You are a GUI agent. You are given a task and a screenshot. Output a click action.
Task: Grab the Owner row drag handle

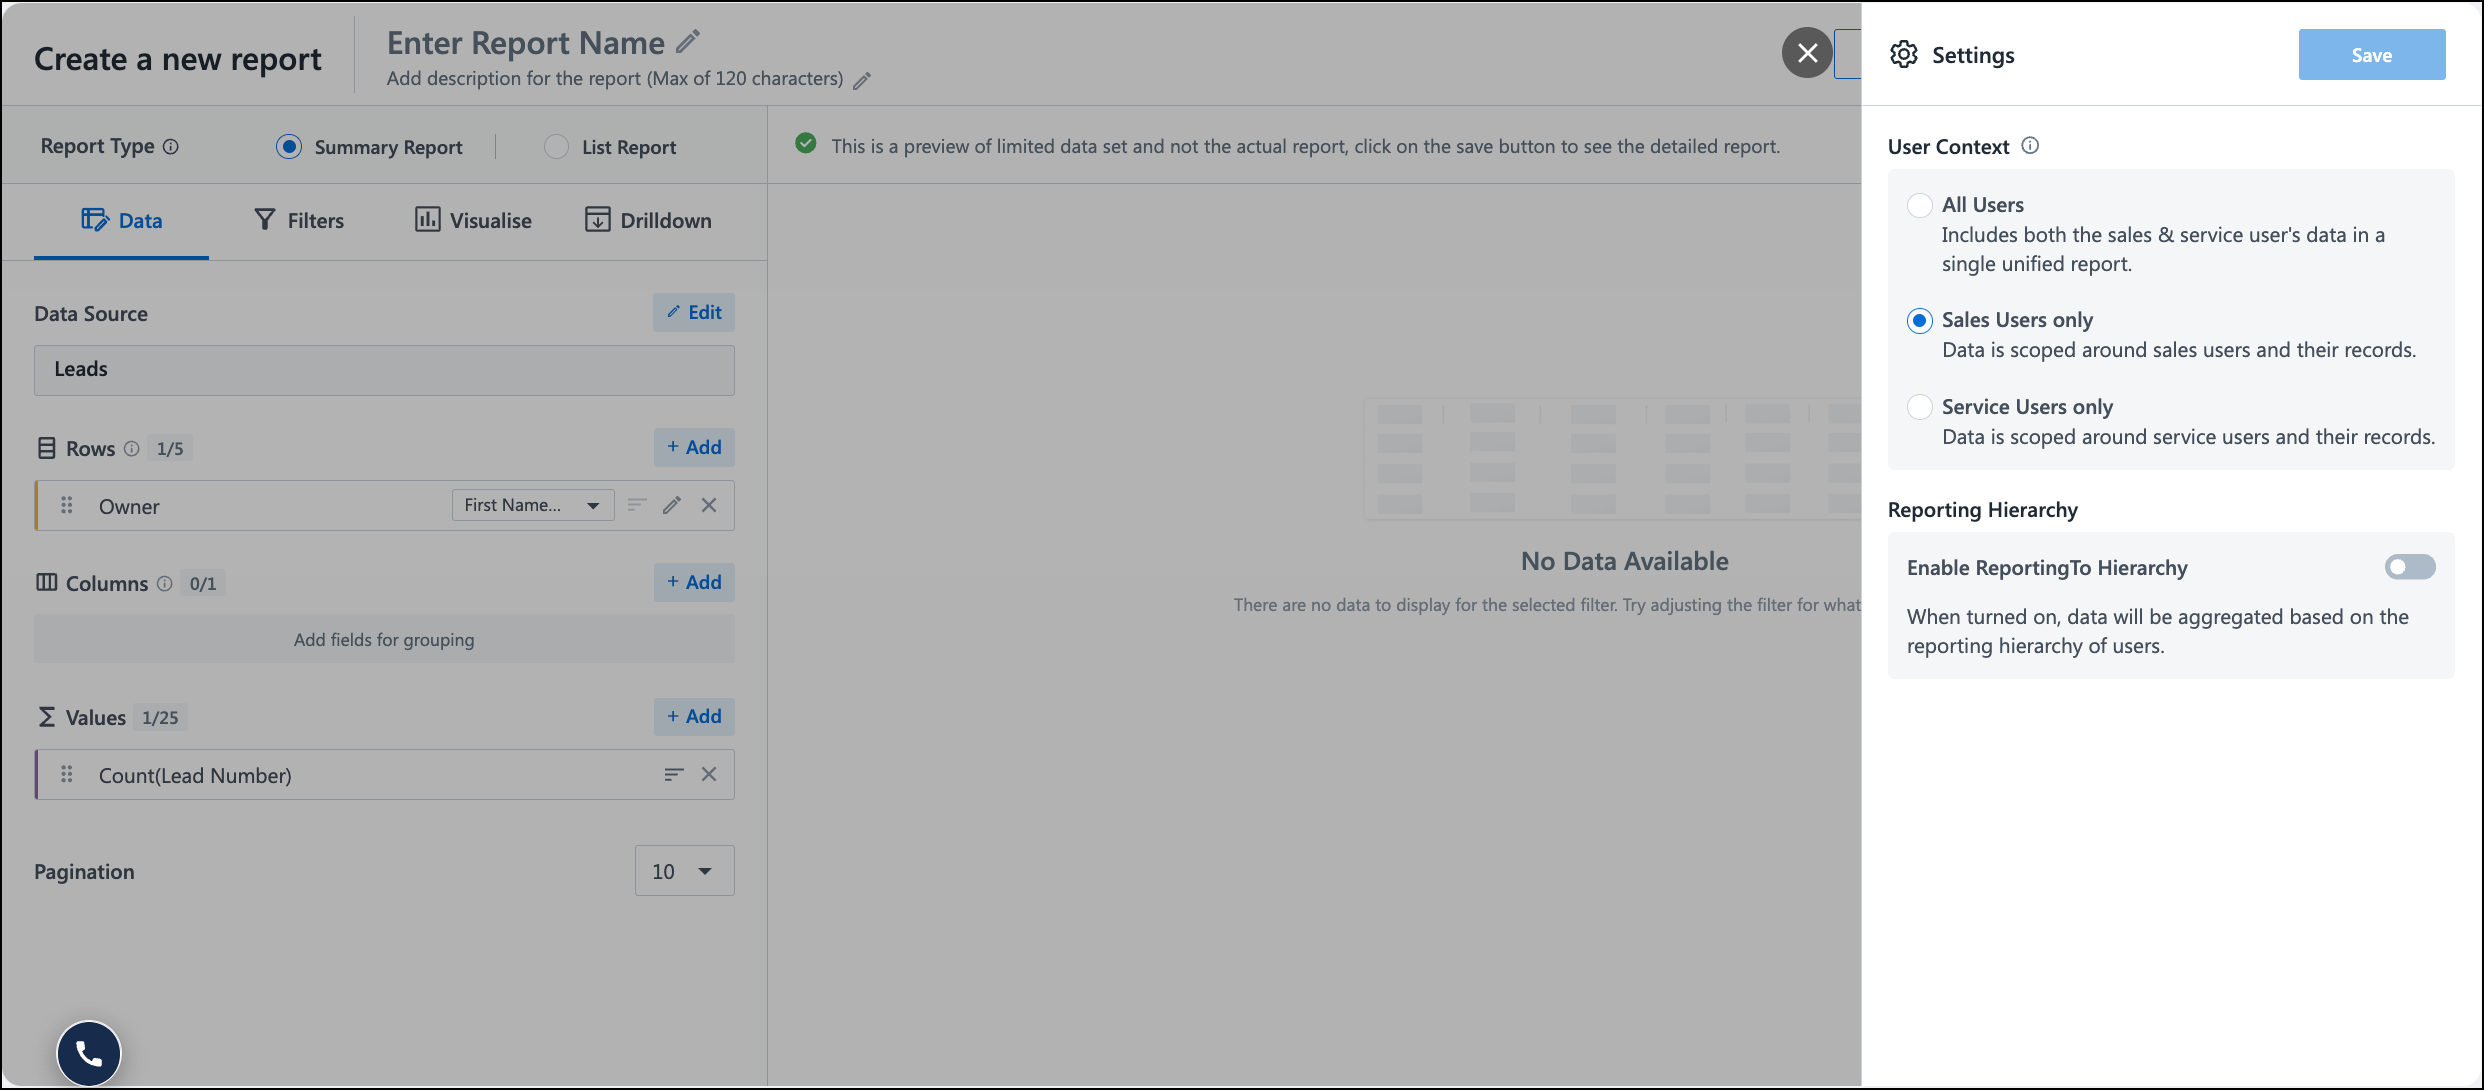pos(67,505)
